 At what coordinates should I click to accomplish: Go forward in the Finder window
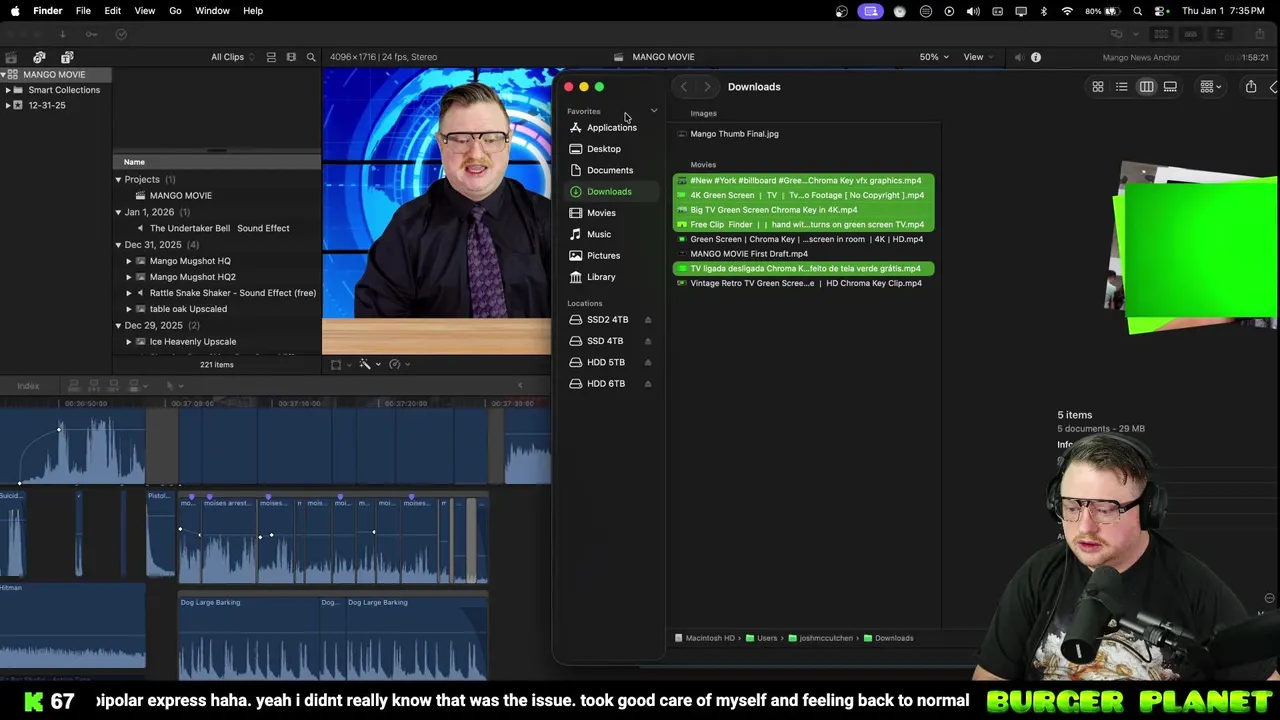coord(707,87)
